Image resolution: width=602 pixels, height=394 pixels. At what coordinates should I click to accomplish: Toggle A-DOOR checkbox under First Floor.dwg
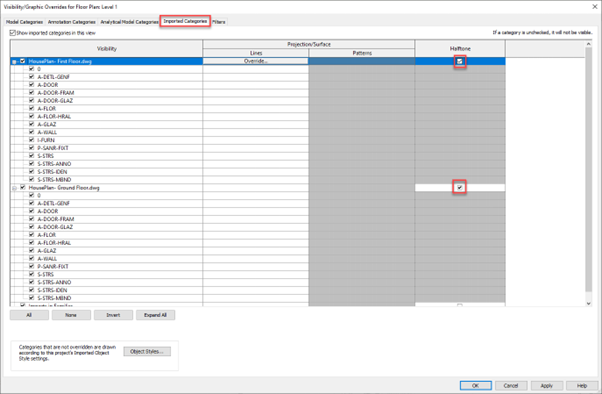coord(31,84)
